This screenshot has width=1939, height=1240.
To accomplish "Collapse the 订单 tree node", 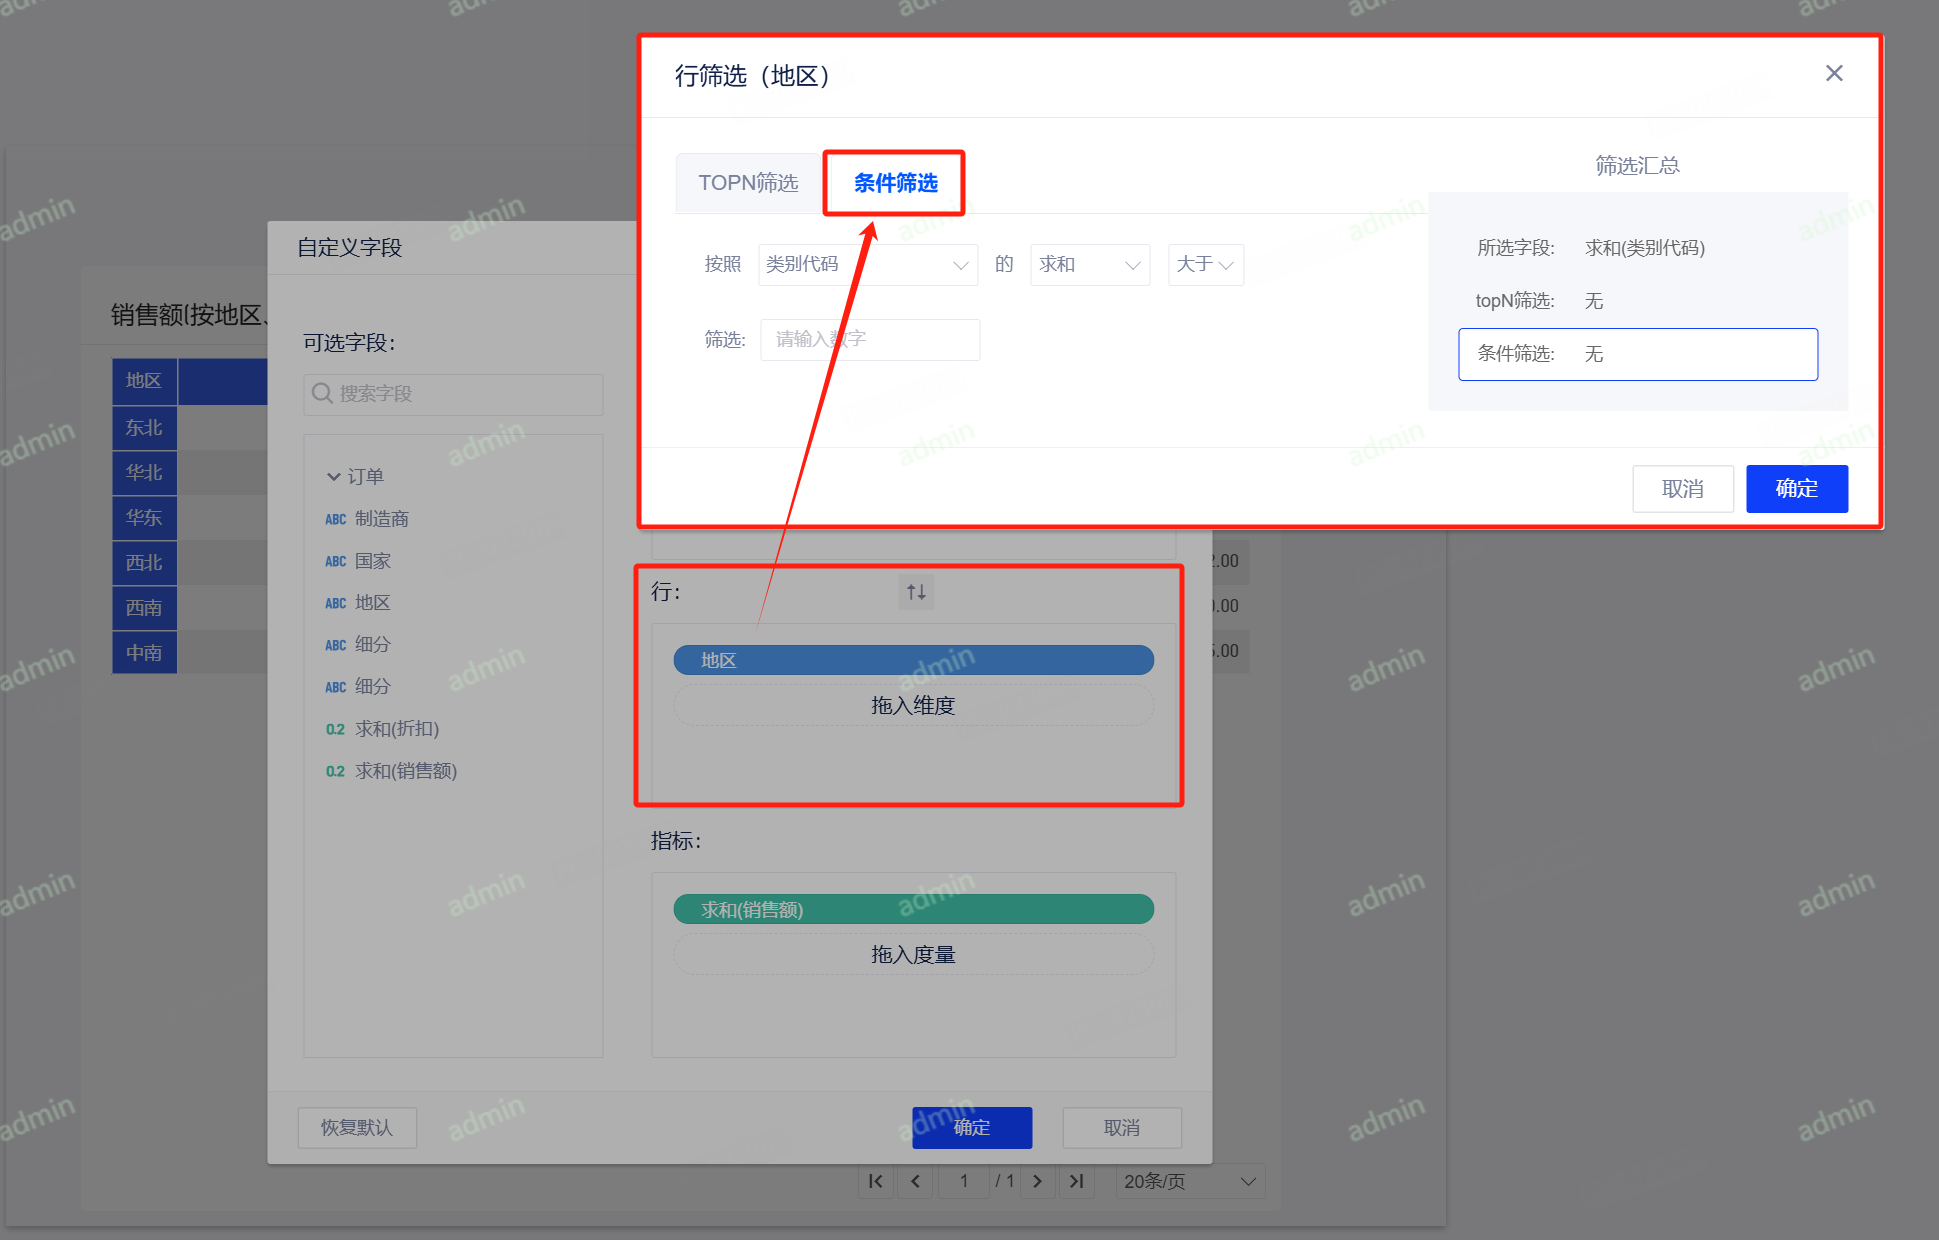I will click(x=334, y=477).
